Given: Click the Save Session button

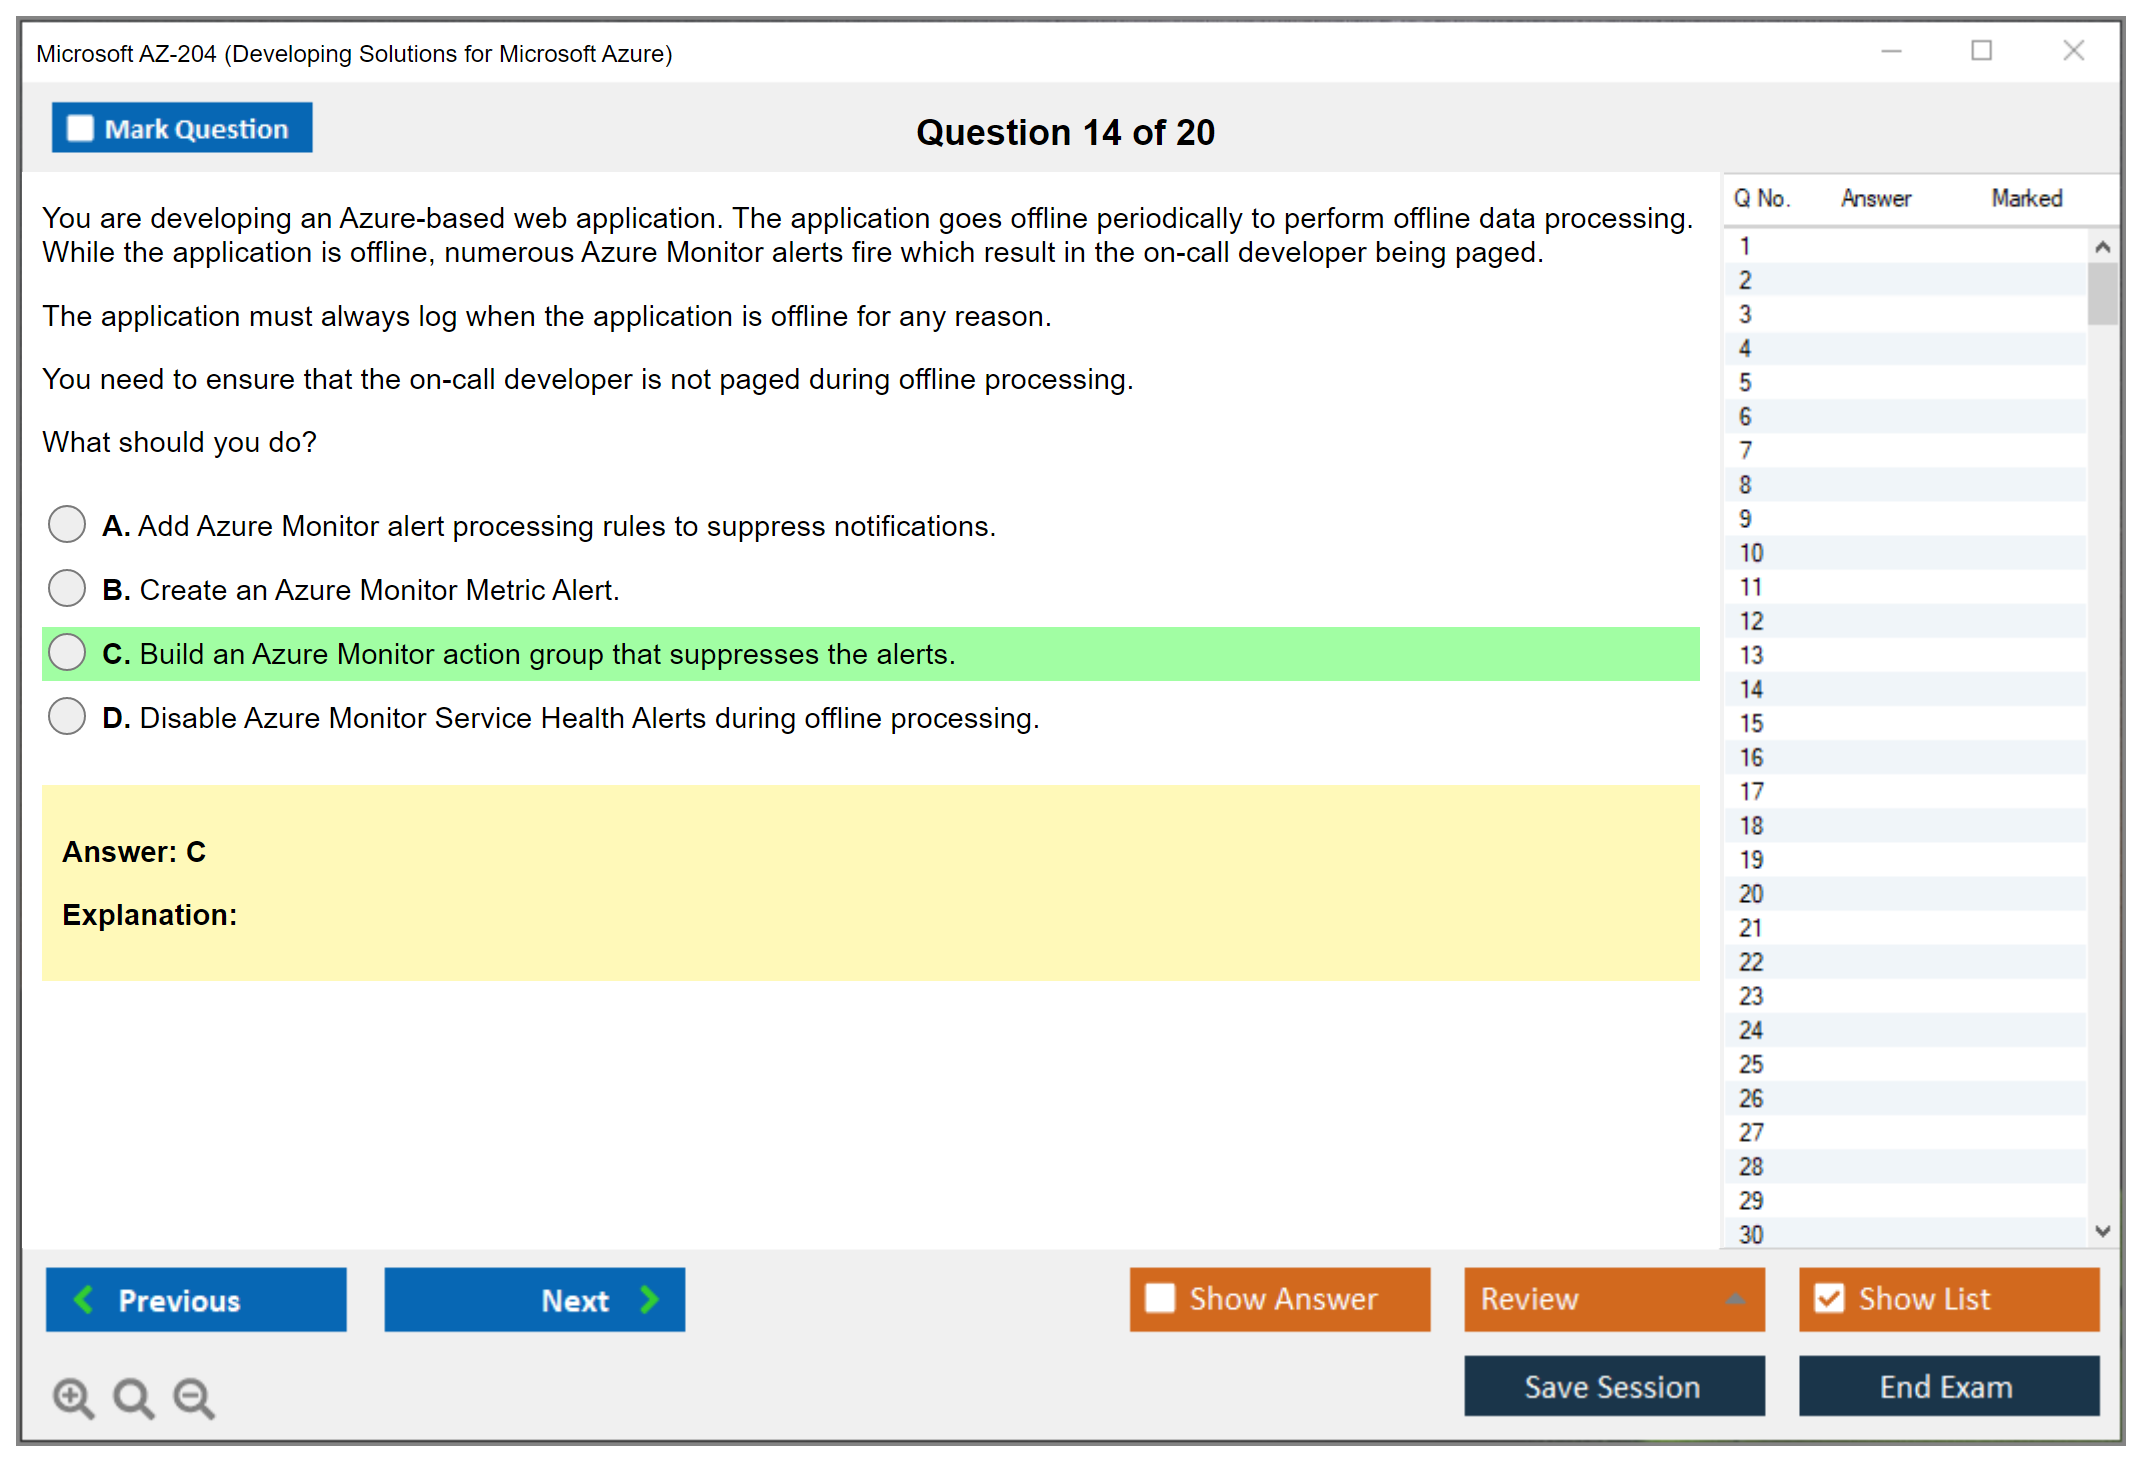Looking at the screenshot, I should pos(1613,1386).
